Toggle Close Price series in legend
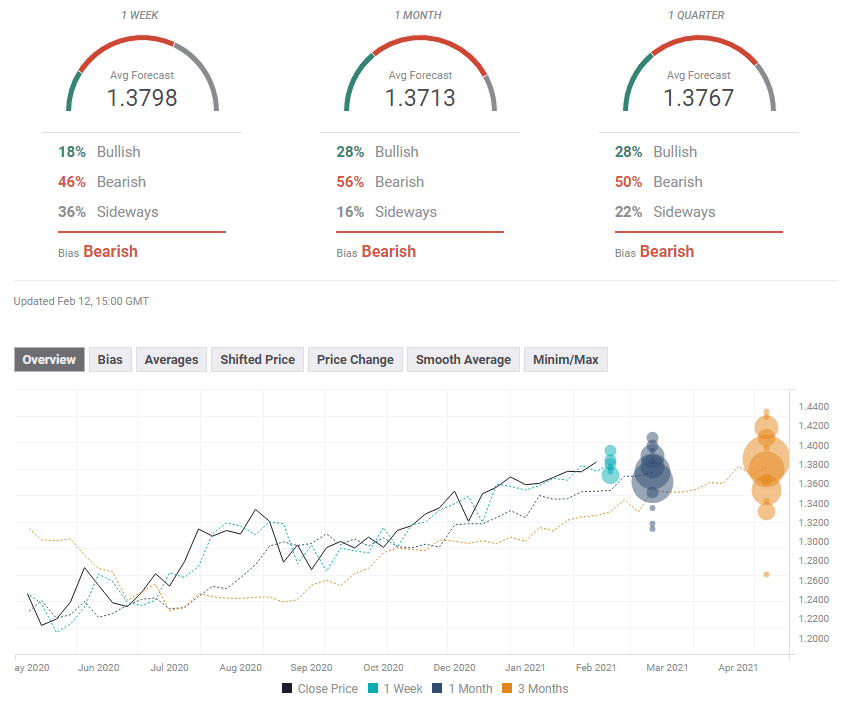The image size is (843, 706). [319, 688]
